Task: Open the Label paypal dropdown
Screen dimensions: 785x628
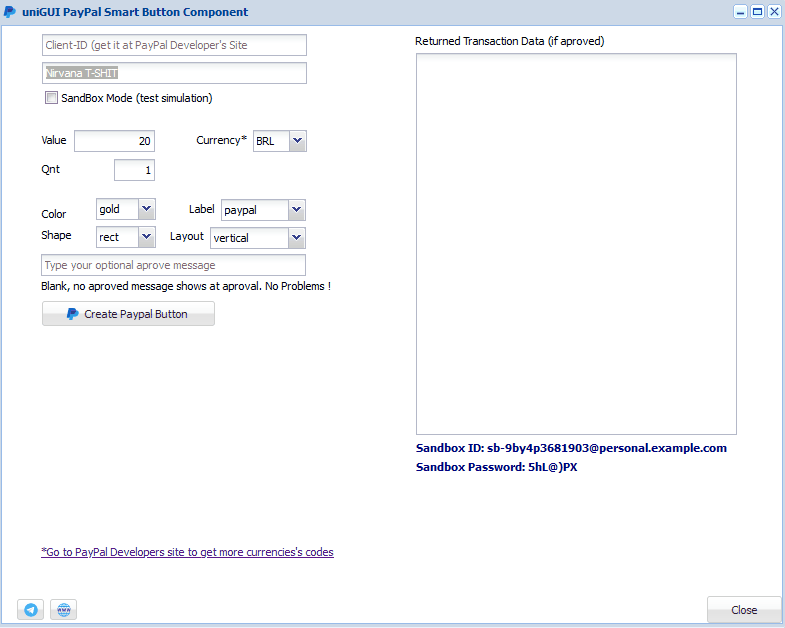Action: [x=296, y=210]
